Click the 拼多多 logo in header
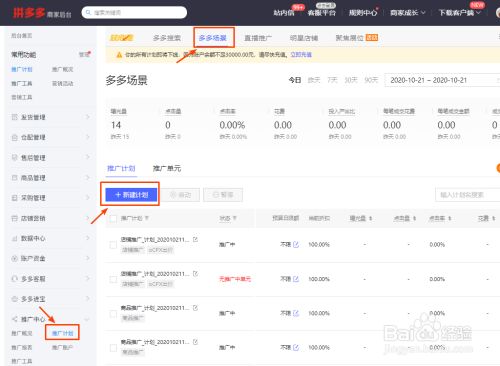Viewport: 500px width, 366px height. click(x=29, y=13)
